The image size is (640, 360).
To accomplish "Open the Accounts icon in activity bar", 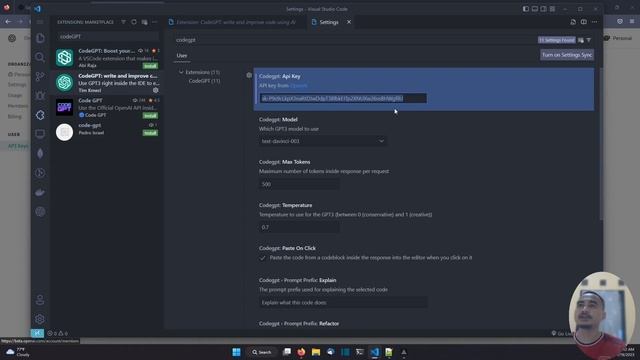I will [x=40, y=300].
